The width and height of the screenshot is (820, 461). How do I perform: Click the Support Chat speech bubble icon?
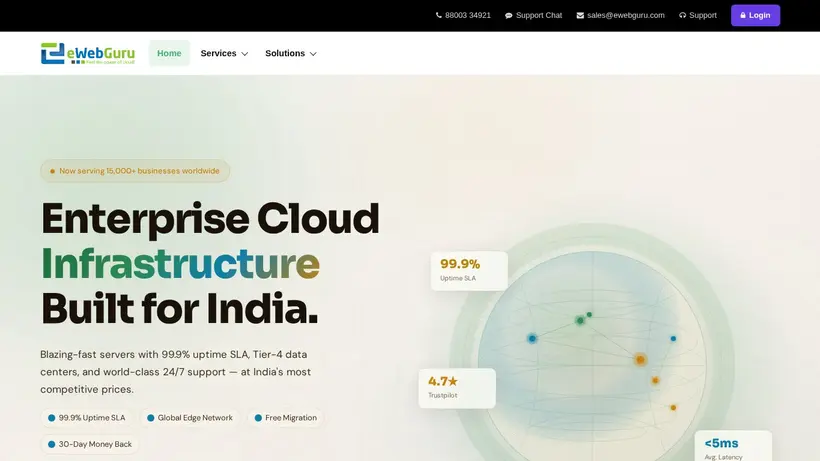[x=508, y=16]
